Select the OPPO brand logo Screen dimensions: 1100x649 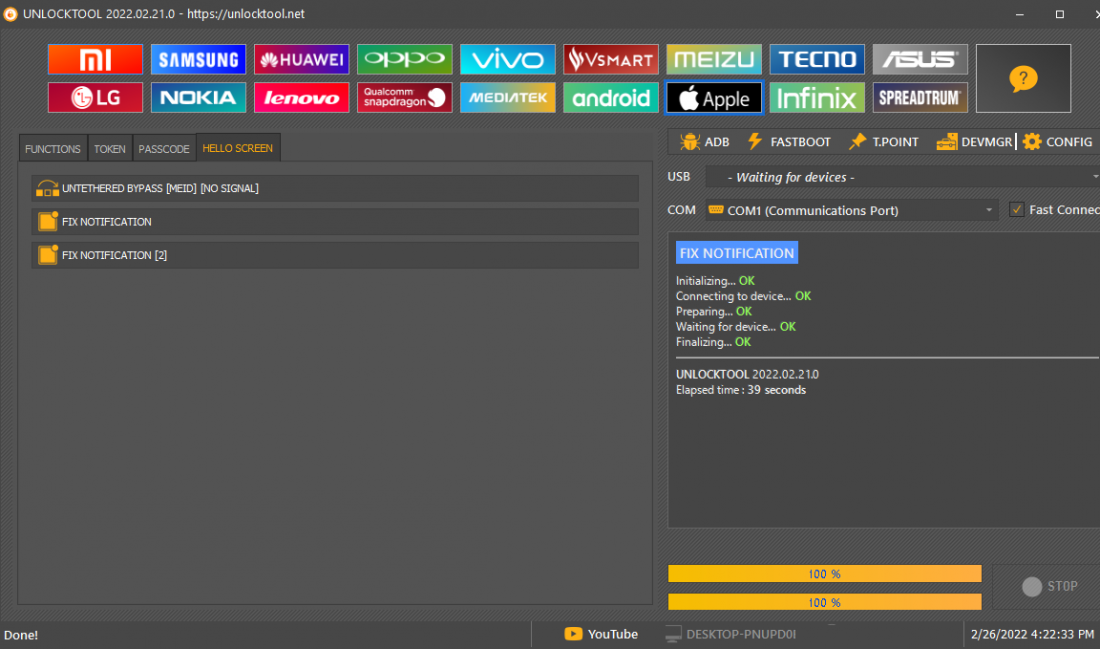(405, 60)
